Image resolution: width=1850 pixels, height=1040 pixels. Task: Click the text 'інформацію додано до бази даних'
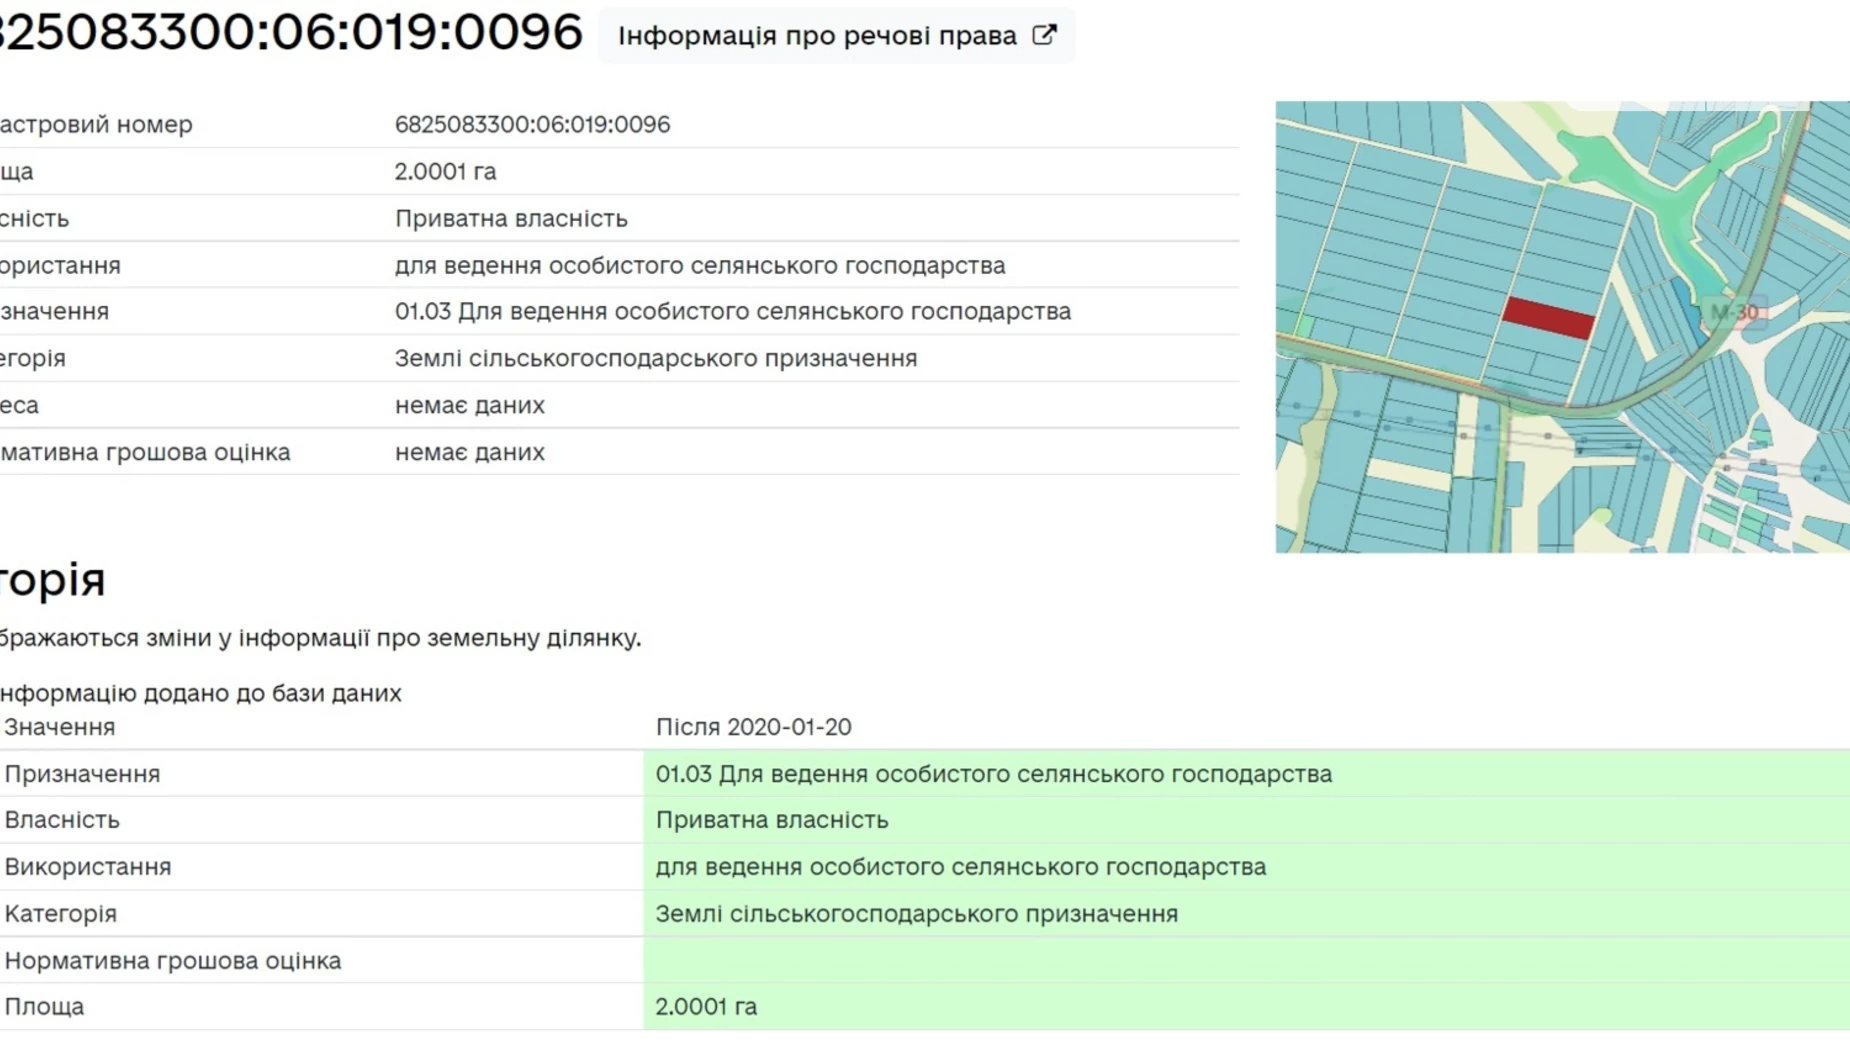coord(200,694)
